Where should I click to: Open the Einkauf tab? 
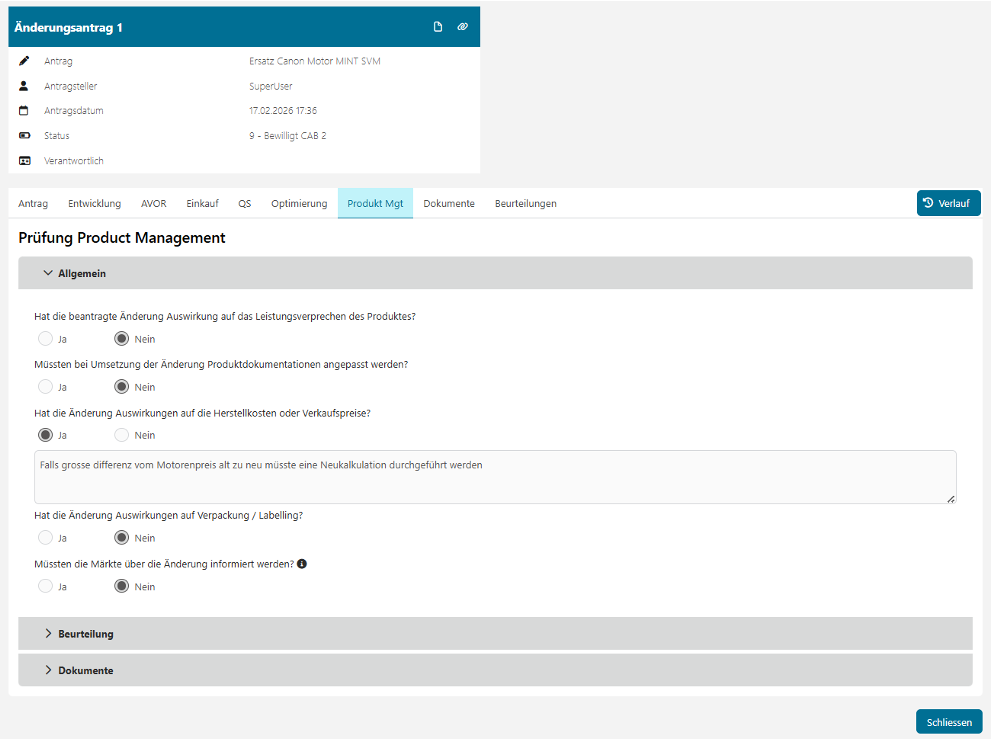[202, 203]
